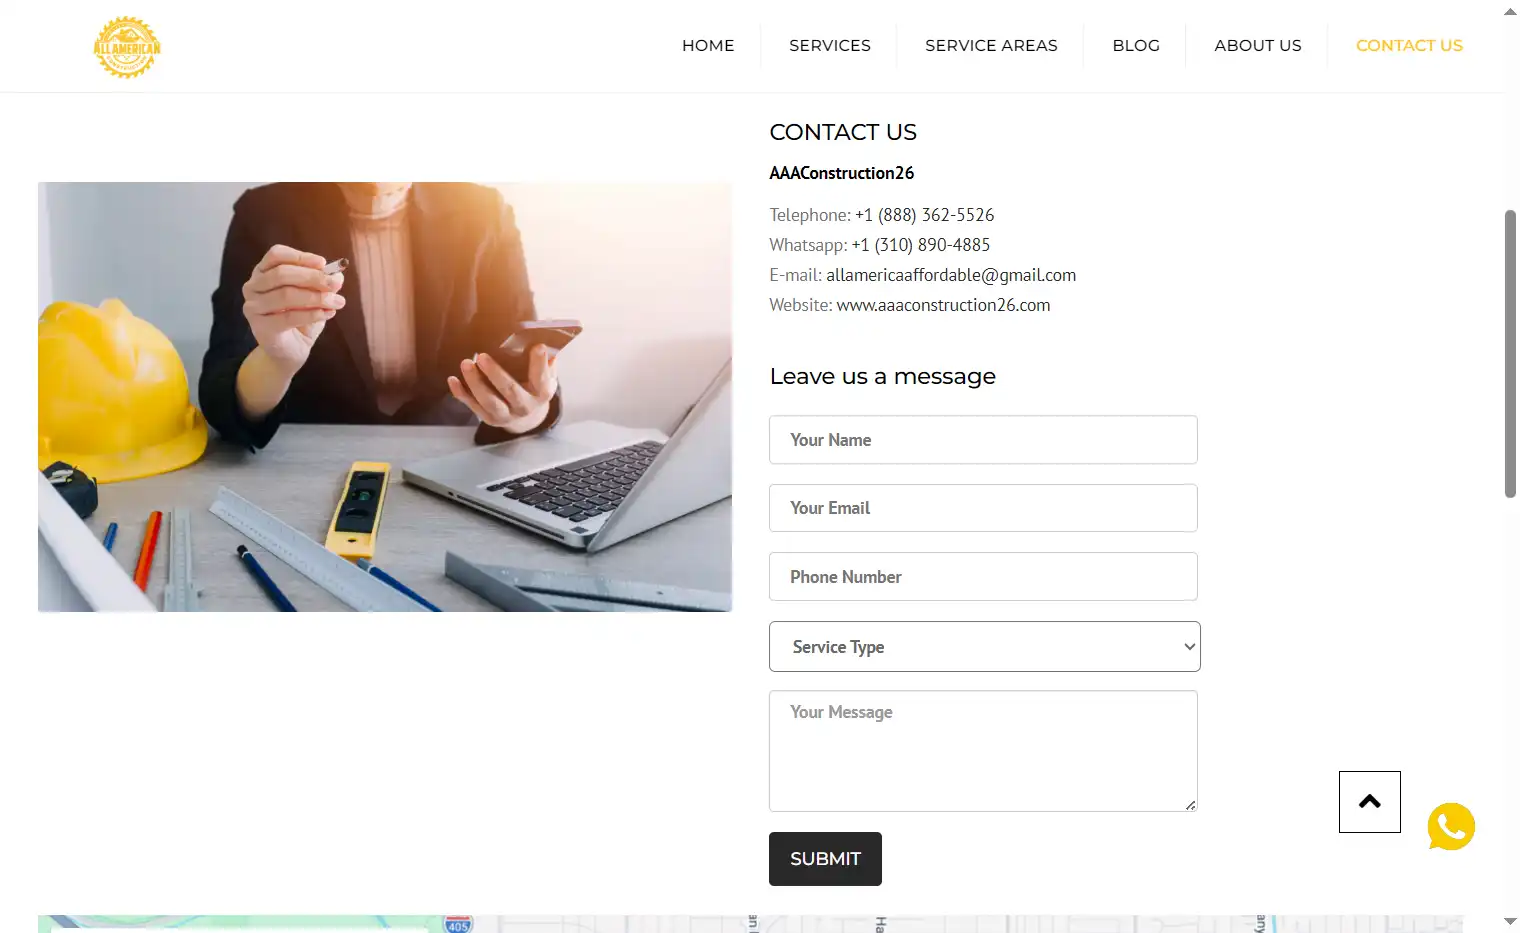
Task: Open the Blog page
Action: pyautogui.click(x=1136, y=46)
